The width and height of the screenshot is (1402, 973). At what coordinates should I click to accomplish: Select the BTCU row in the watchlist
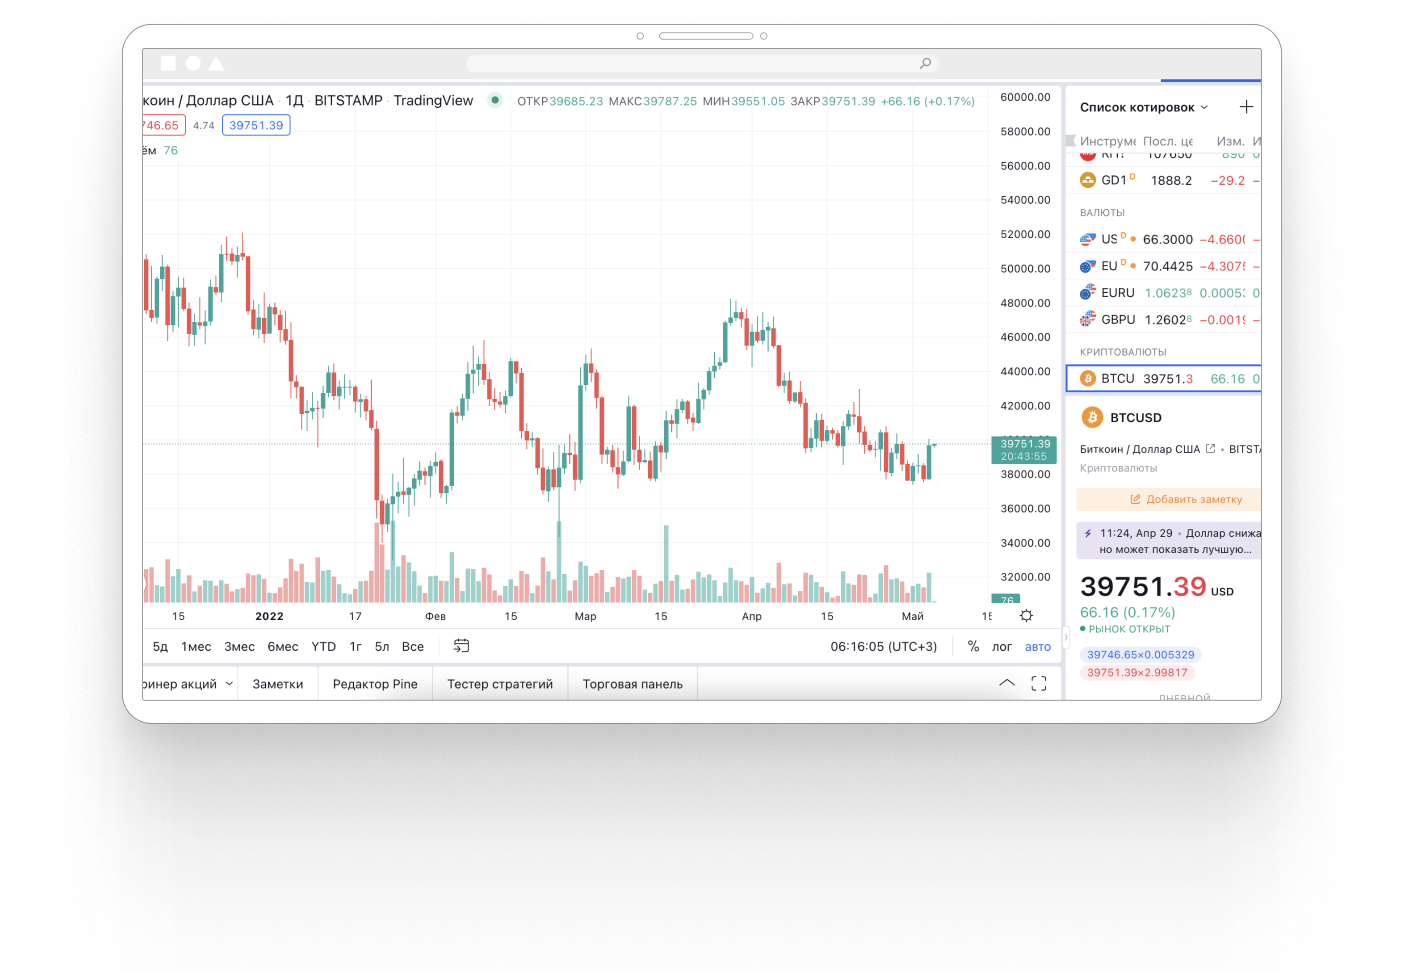pyautogui.click(x=1164, y=379)
